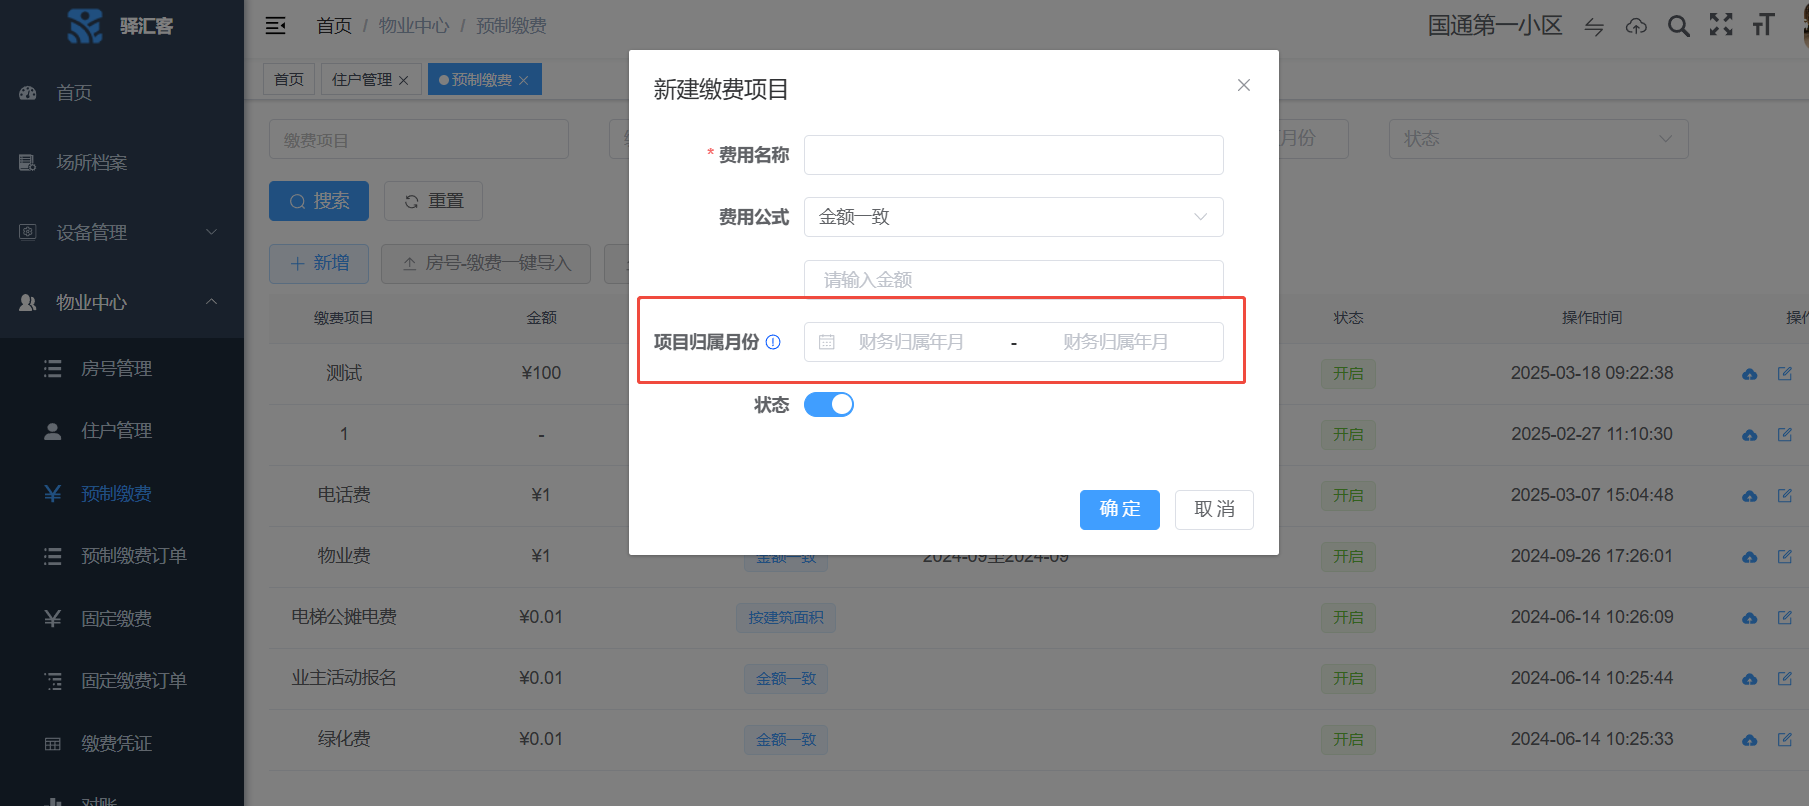The image size is (1809, 806).
Task: Click the cloud upload icon in header
Action: (1636, 26)
